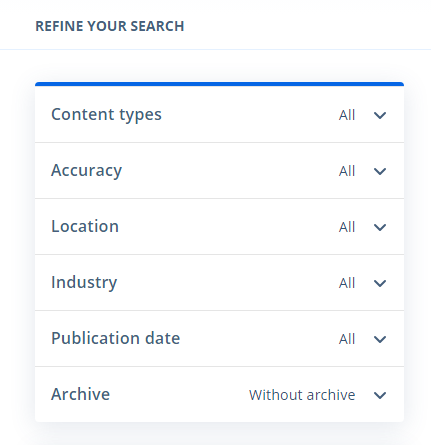Click the Publication date chevron icon
Viewport: 431px width, 445px height.
(x=380, y=339)
